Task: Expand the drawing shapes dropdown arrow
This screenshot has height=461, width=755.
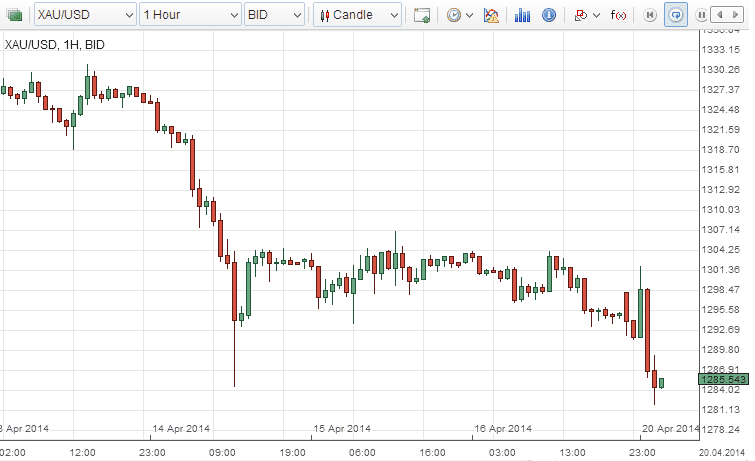Action: [597, 15]
